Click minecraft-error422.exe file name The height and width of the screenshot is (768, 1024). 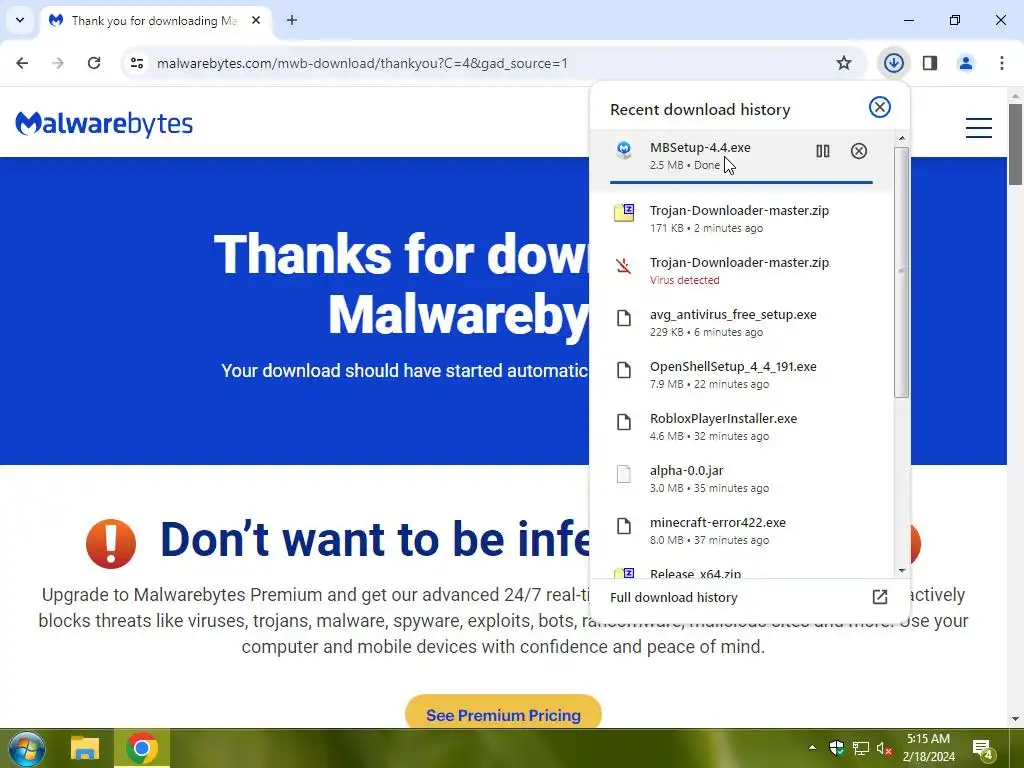click(718, 522)
